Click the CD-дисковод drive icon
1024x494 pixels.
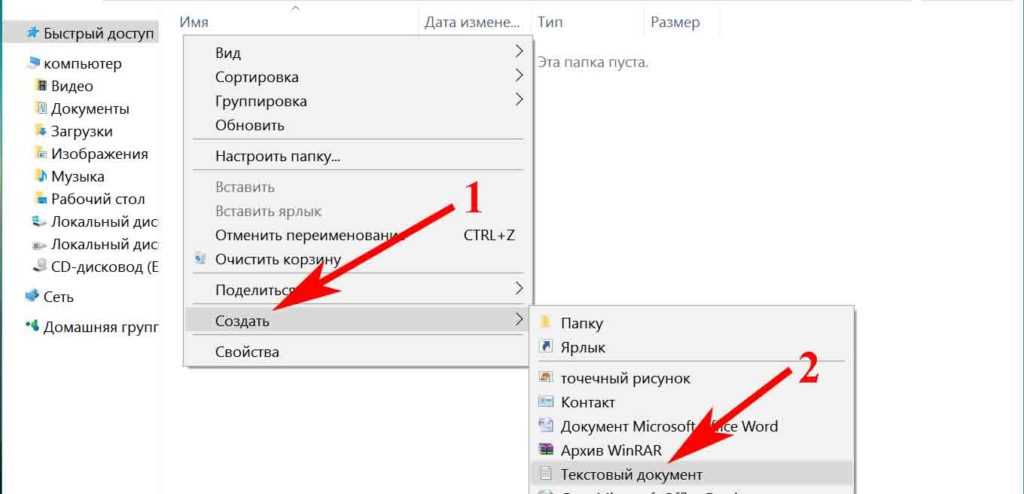click(x=40, y=267)
